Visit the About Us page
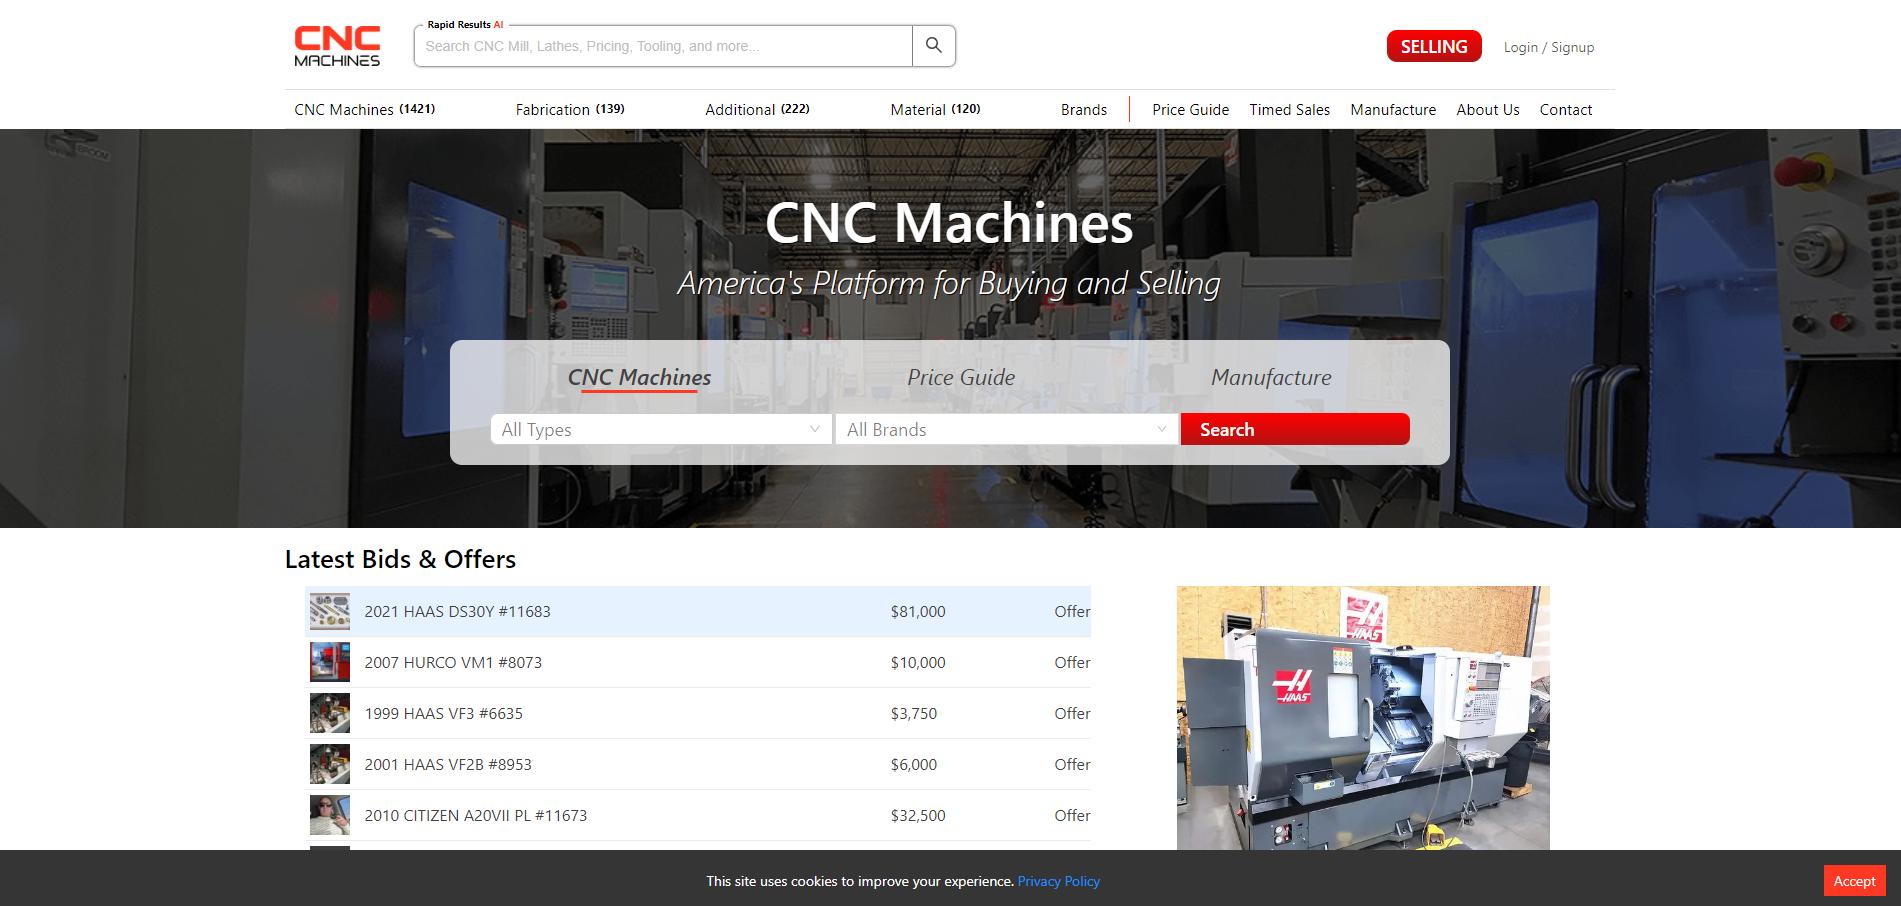The image size is (1901, 906). coord(1487,110)
